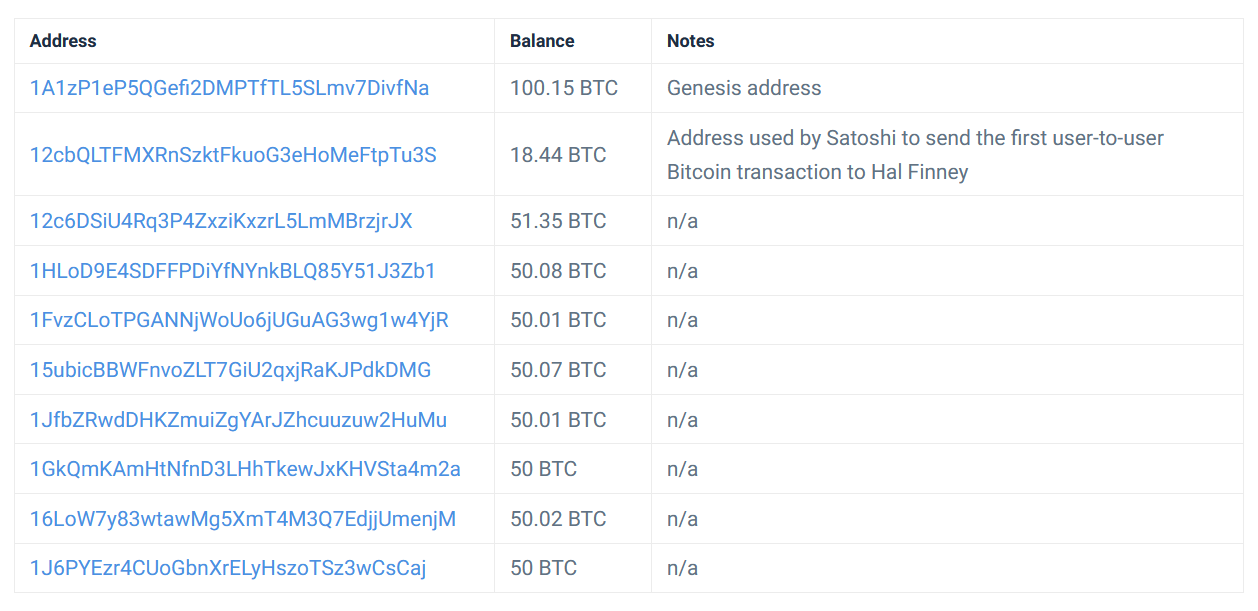Click the 51.35 BTC balance value

point(558,221)
